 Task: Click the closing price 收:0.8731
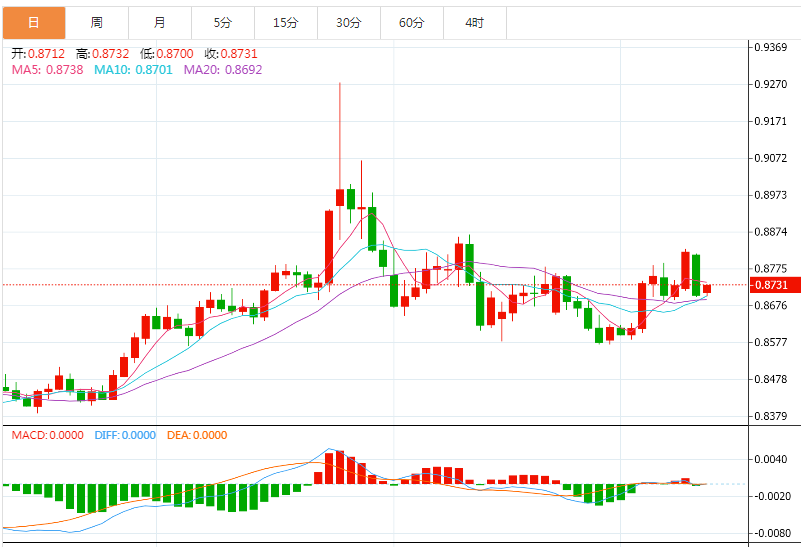[x=231, y=54]
